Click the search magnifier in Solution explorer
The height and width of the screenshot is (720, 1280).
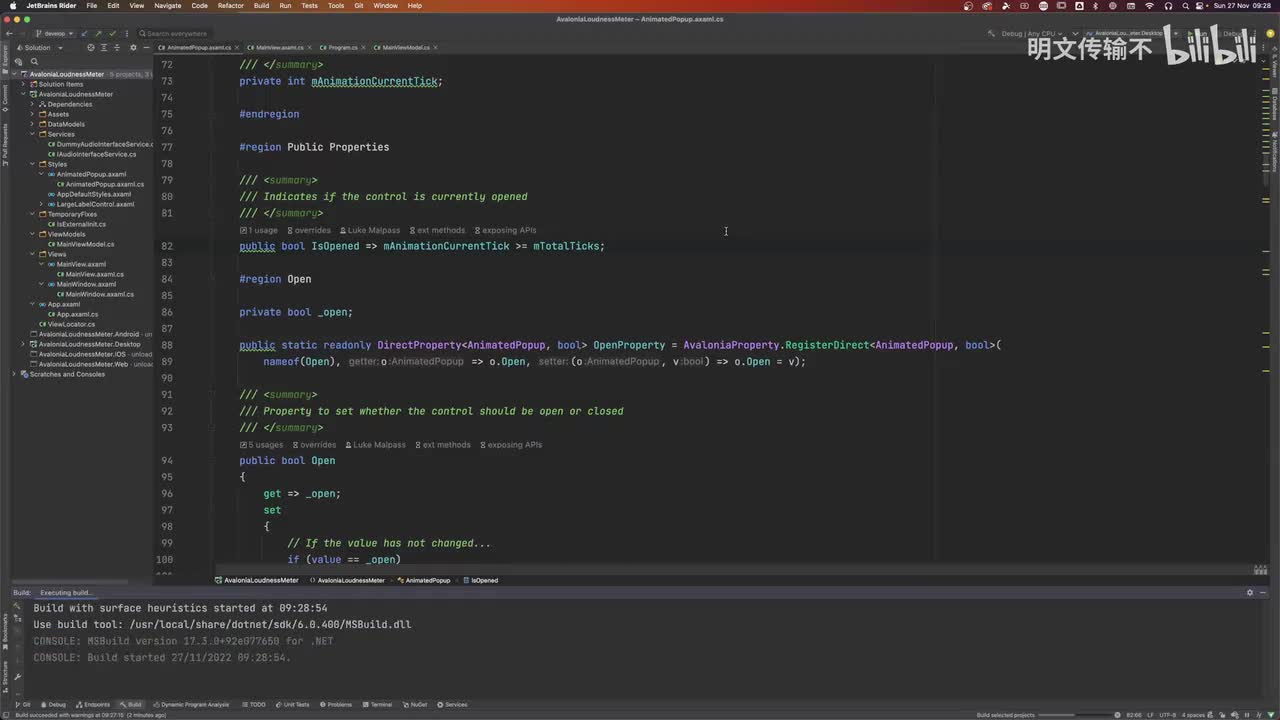(x=34, y=61)
